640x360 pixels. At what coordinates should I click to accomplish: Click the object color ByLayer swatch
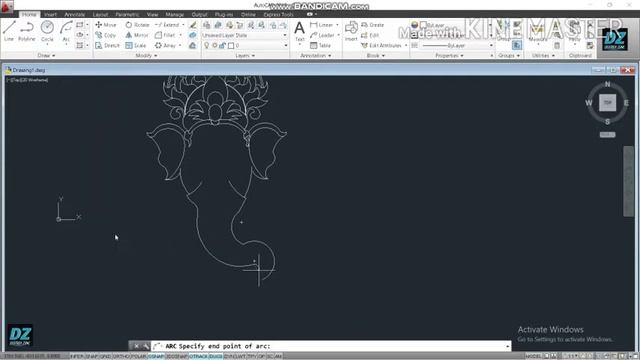click(x=423, y=25)
